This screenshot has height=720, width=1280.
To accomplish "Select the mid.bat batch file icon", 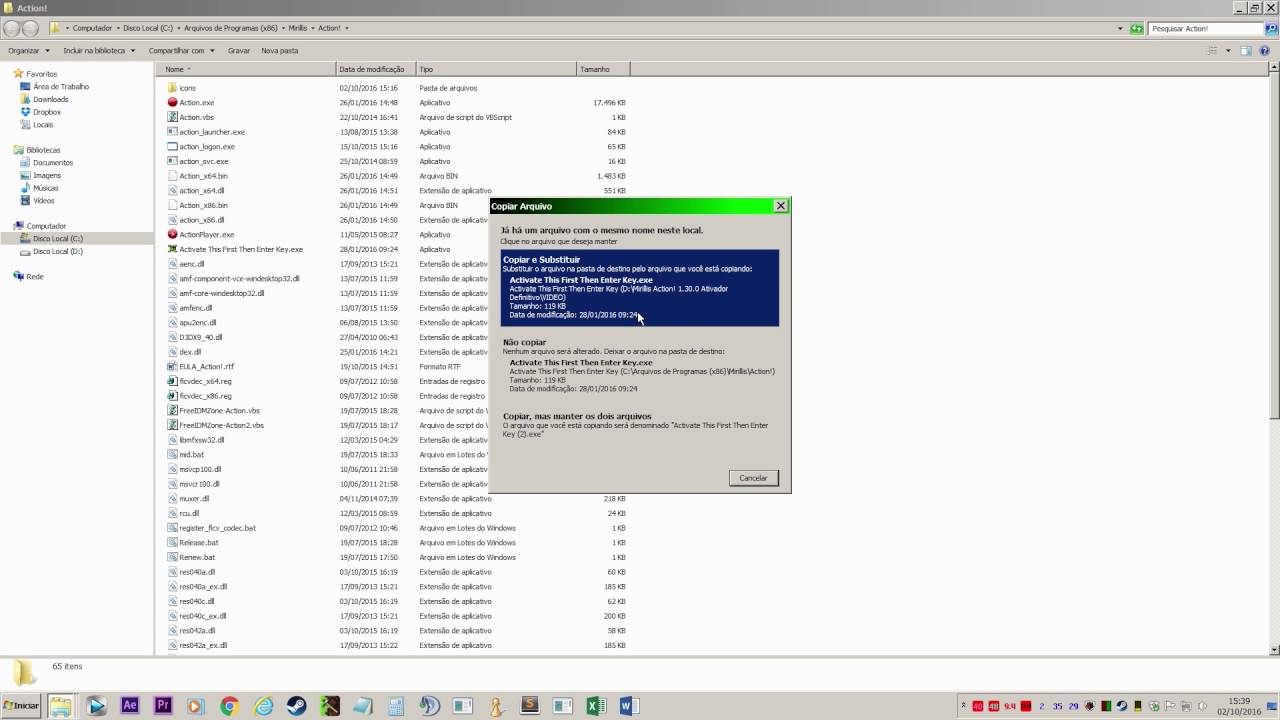I will [172, 454].
